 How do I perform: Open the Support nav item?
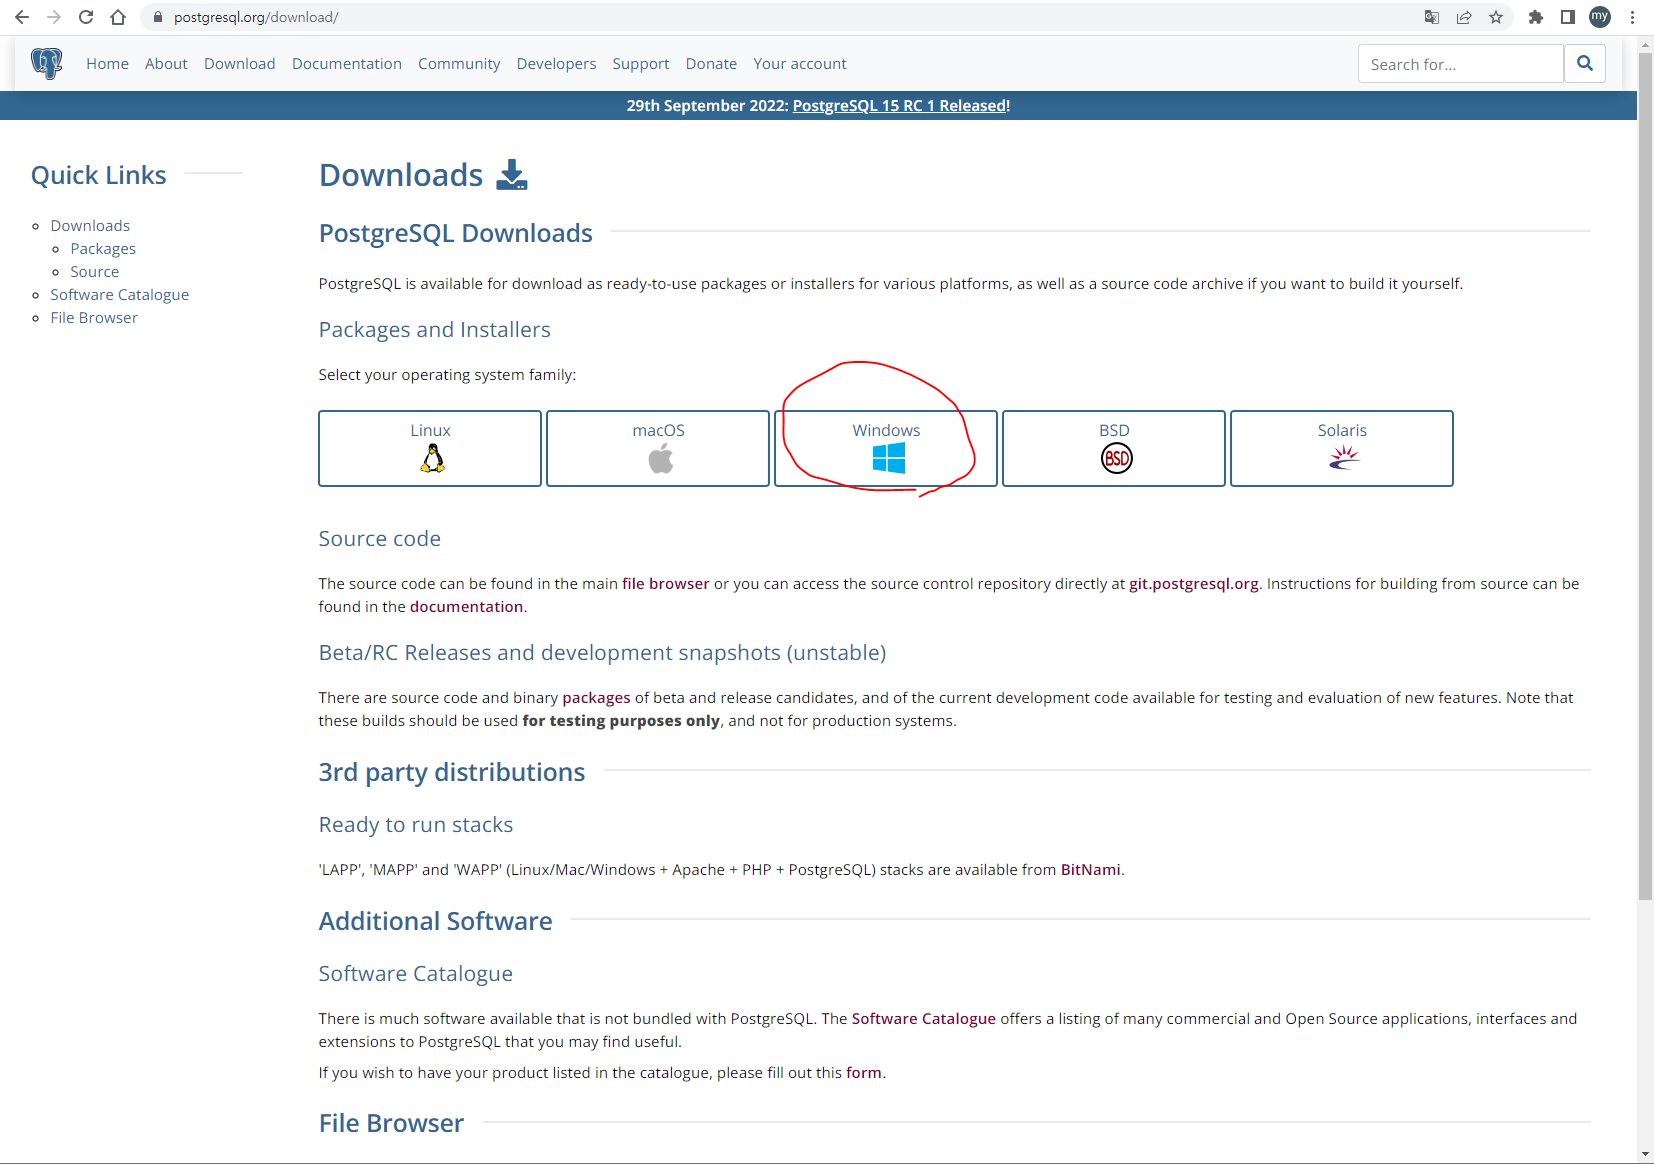(640, 64)
